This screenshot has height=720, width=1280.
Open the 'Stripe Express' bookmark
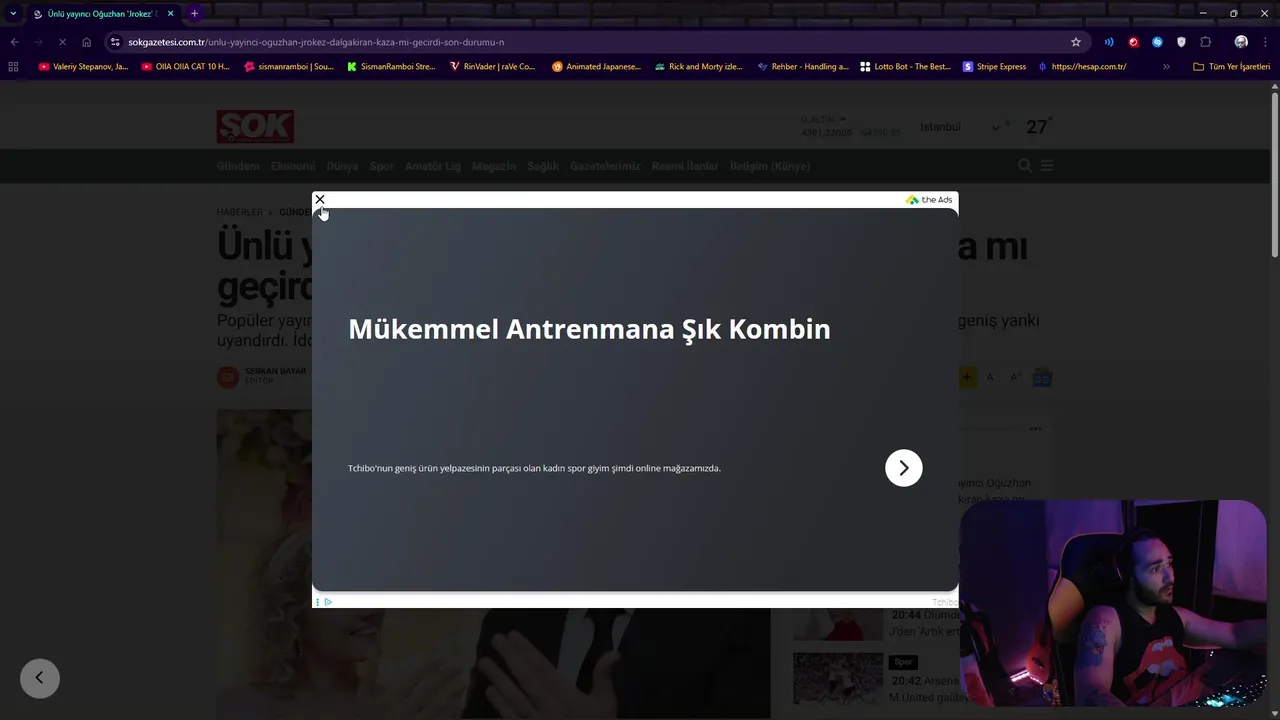click(995, 67)
